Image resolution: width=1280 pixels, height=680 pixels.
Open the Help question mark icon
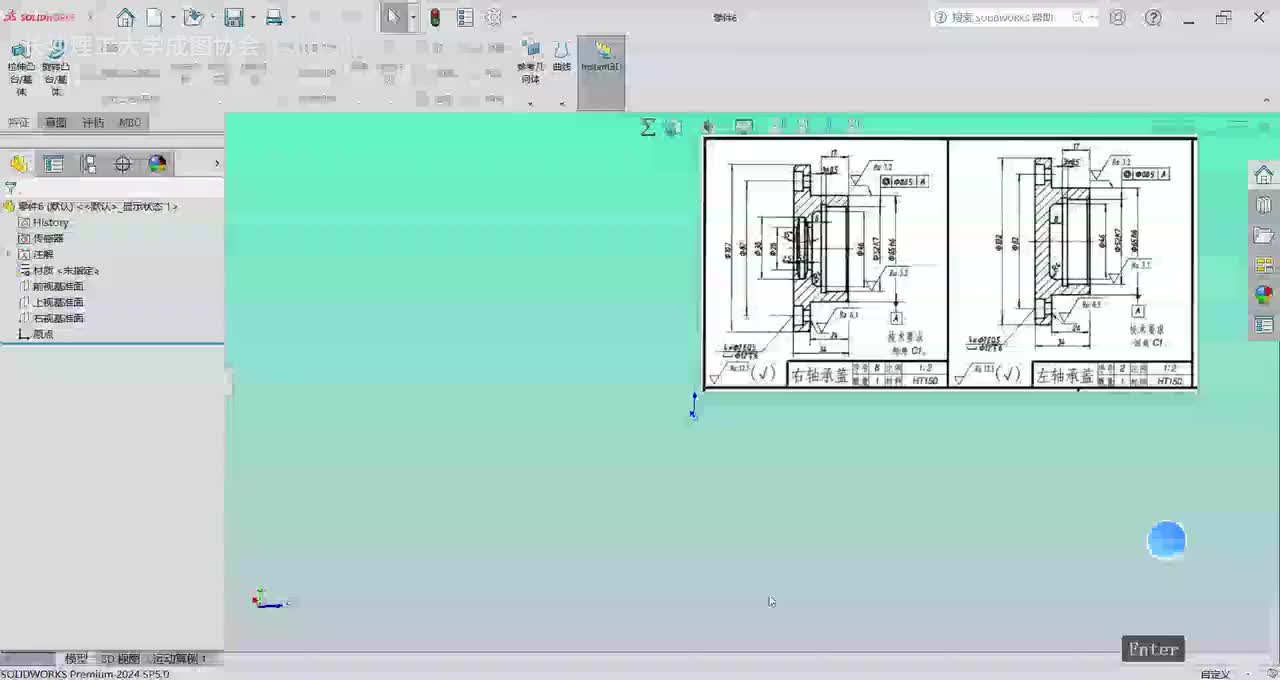tap(1153, 17)
